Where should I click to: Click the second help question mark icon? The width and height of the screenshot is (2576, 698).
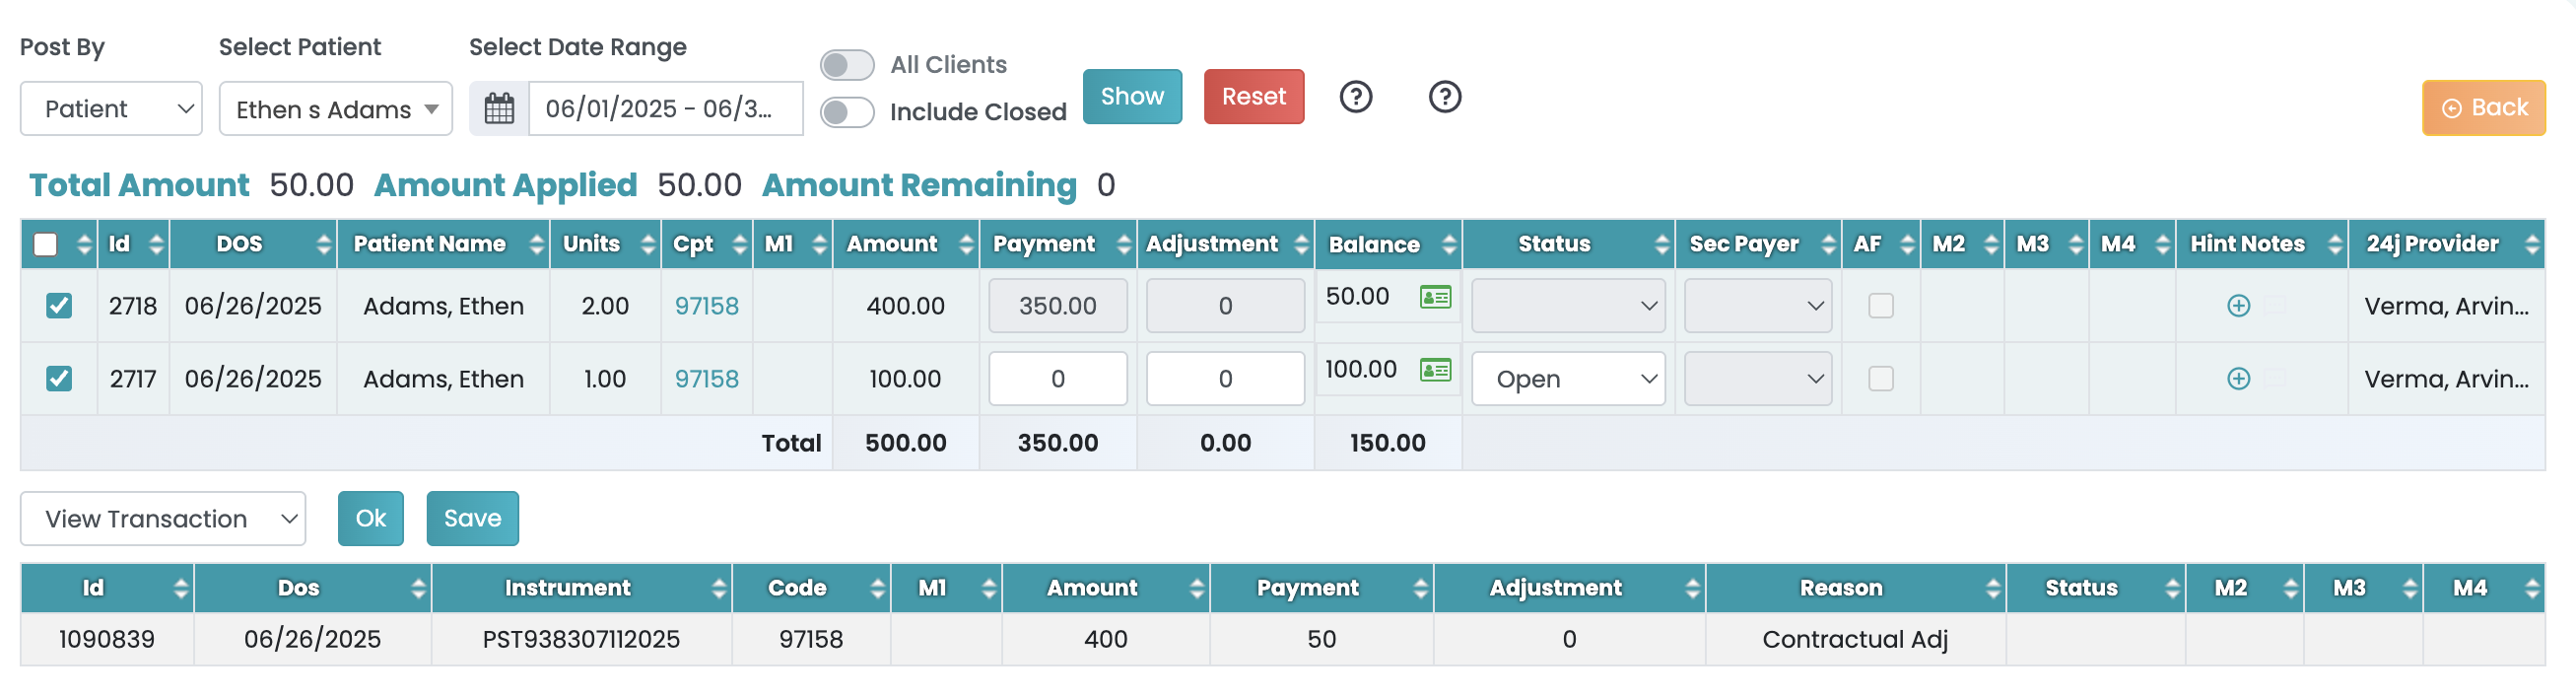tap(1445, 97)
